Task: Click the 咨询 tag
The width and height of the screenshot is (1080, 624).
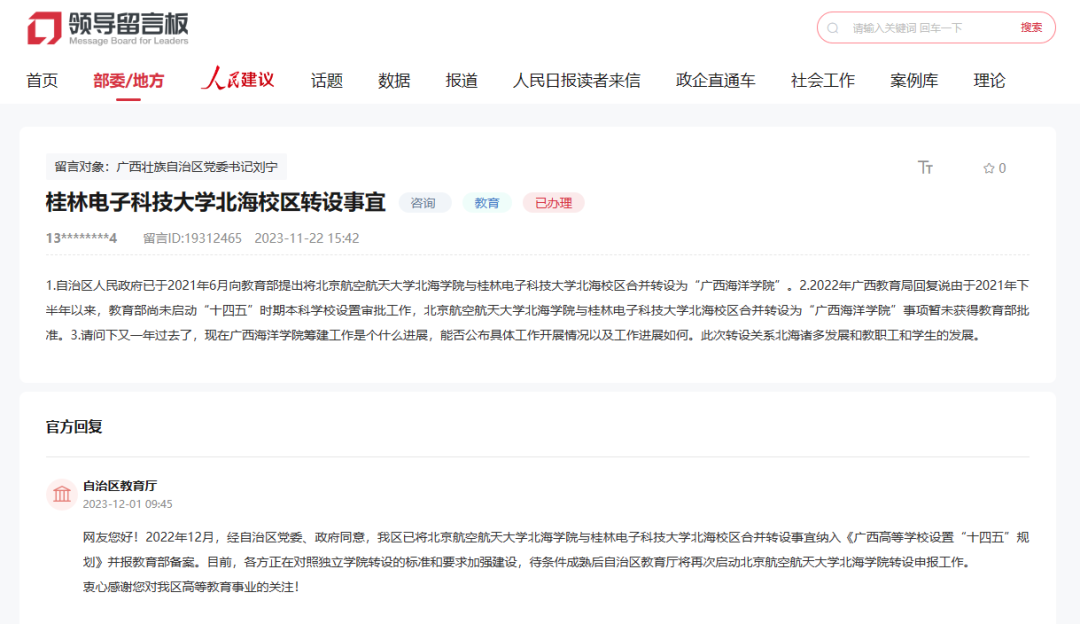Action: pyautogui.click(x=423, y=203)
